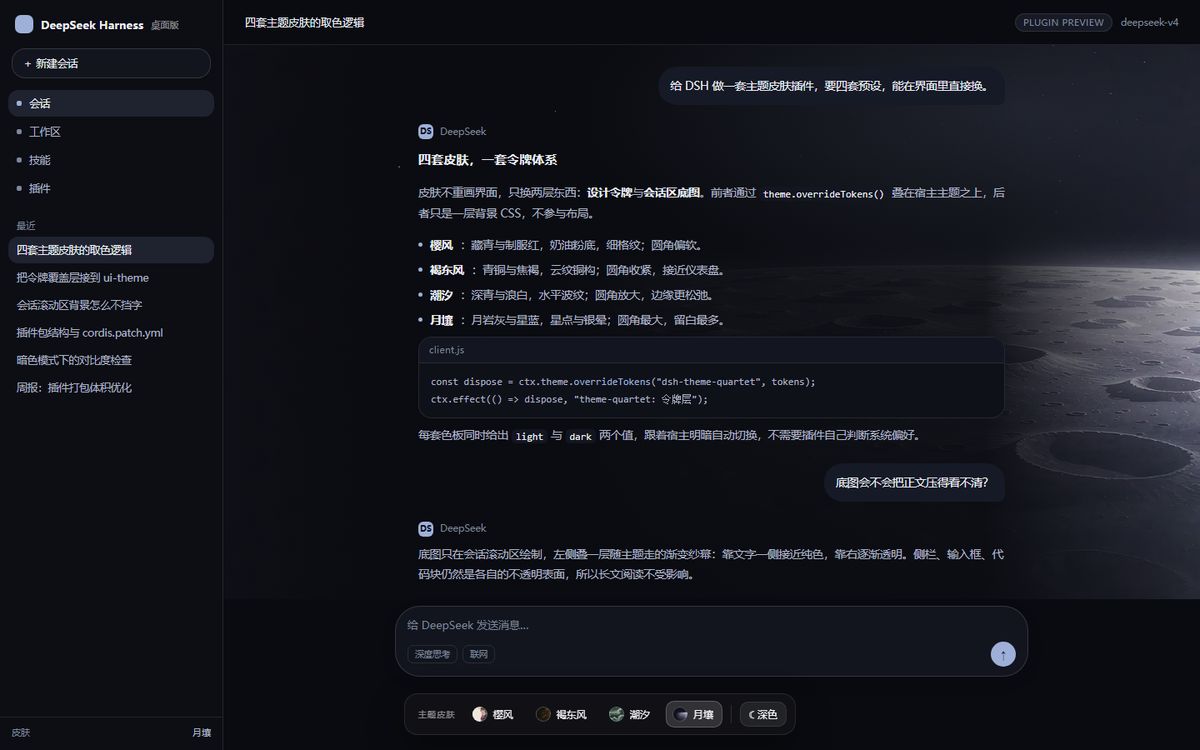The height and width of the screenshot is (750, 1200).
Task: Click the deepseek-v4 model label
Action: tap(1150, 22)
